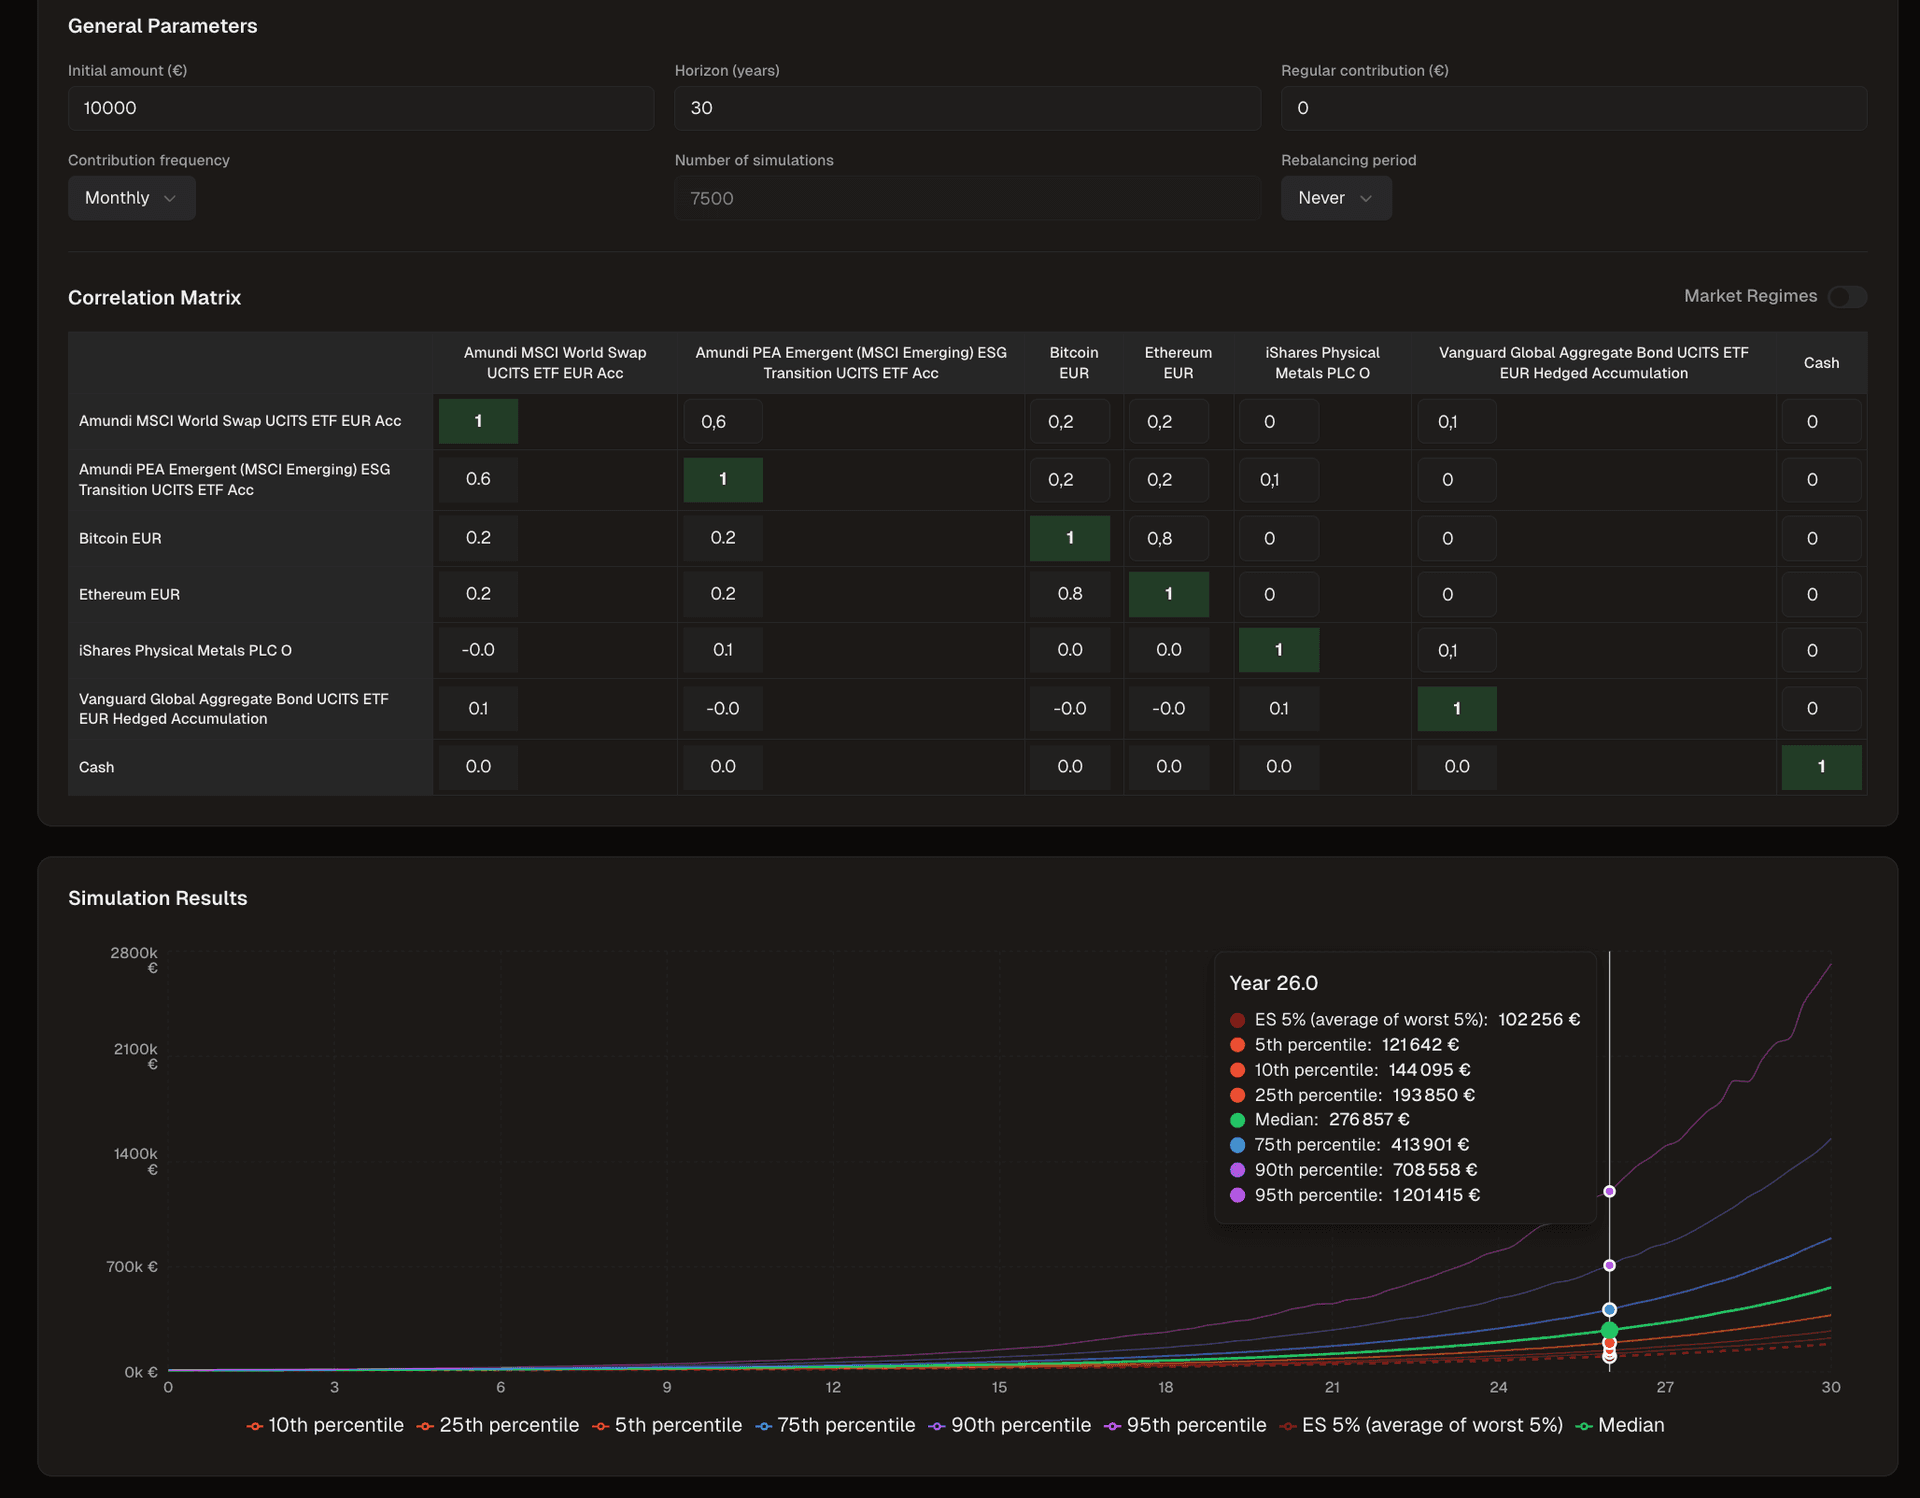The height and width of the screenshot is (1498, 1920).
Task: Edit MSCI World–Emerging correlation cell 0,6
Action: pyautogui.click(x=722, y=422)
